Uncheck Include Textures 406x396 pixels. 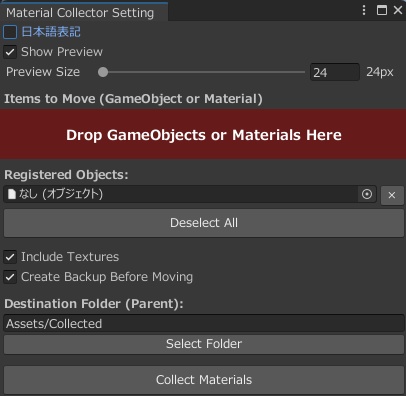[x=10, y=257]
